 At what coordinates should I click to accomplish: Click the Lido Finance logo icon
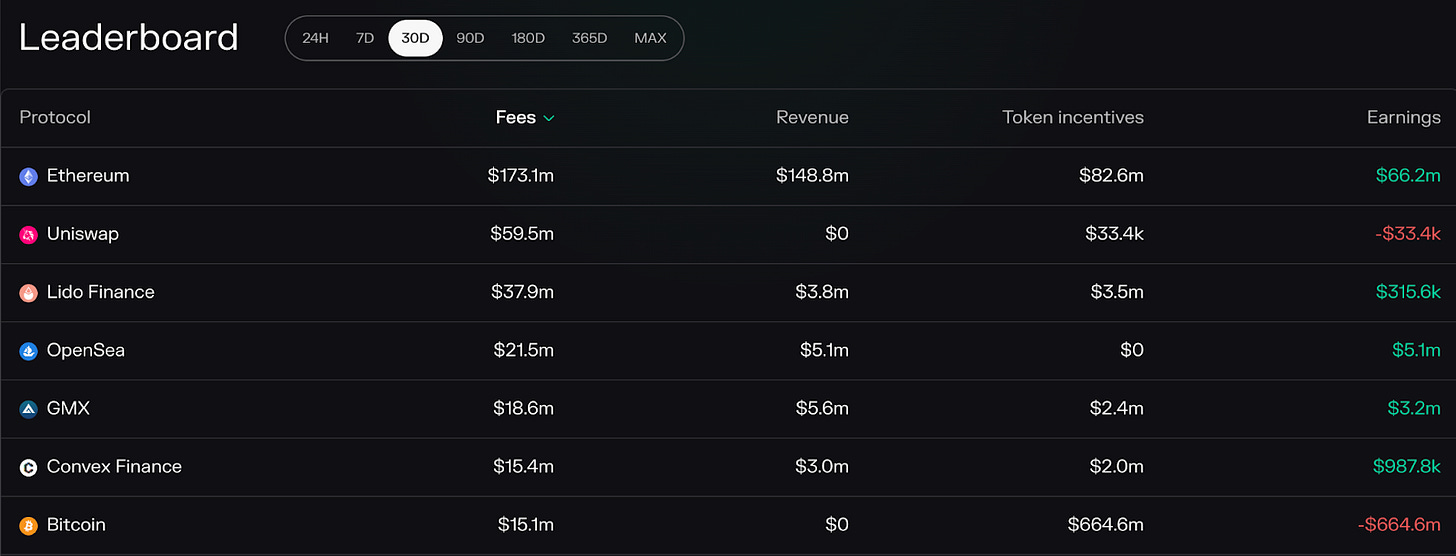click(28, 293)
